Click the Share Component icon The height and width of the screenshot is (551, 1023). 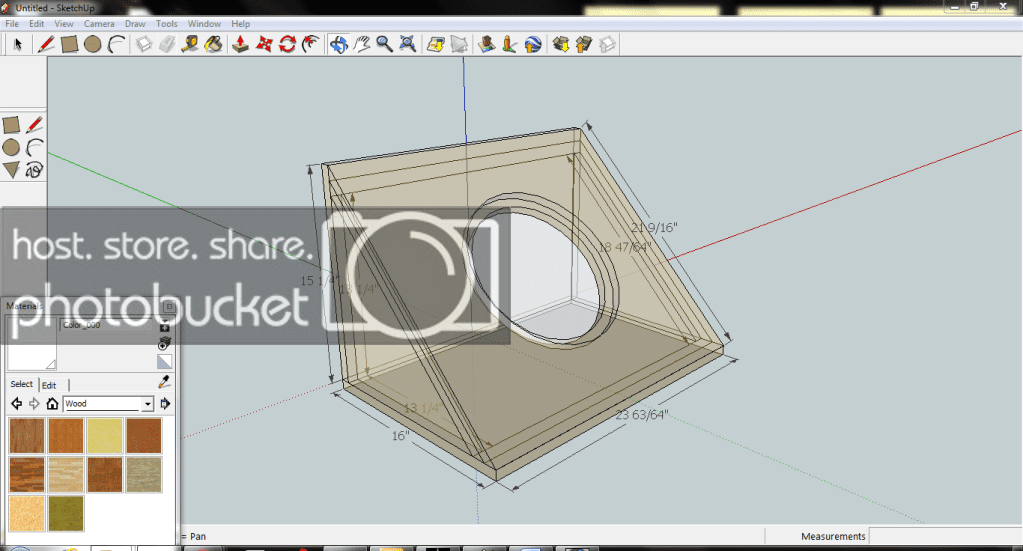(x=607, y=44)
